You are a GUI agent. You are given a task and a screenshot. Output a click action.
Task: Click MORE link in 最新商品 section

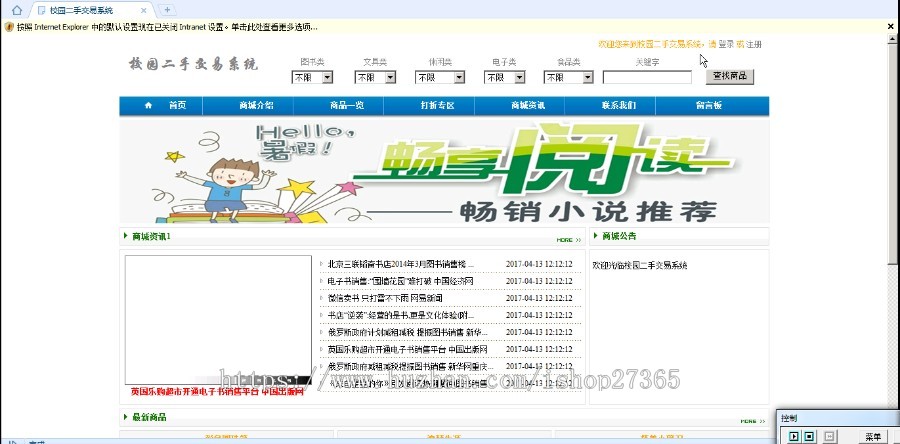tap(752, 421)
